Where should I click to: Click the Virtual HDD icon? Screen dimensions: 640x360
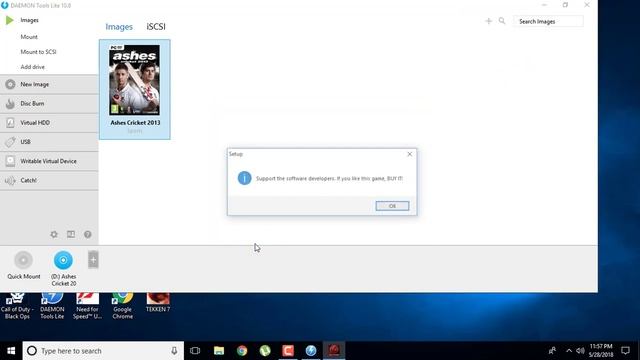tap(10, 123)
